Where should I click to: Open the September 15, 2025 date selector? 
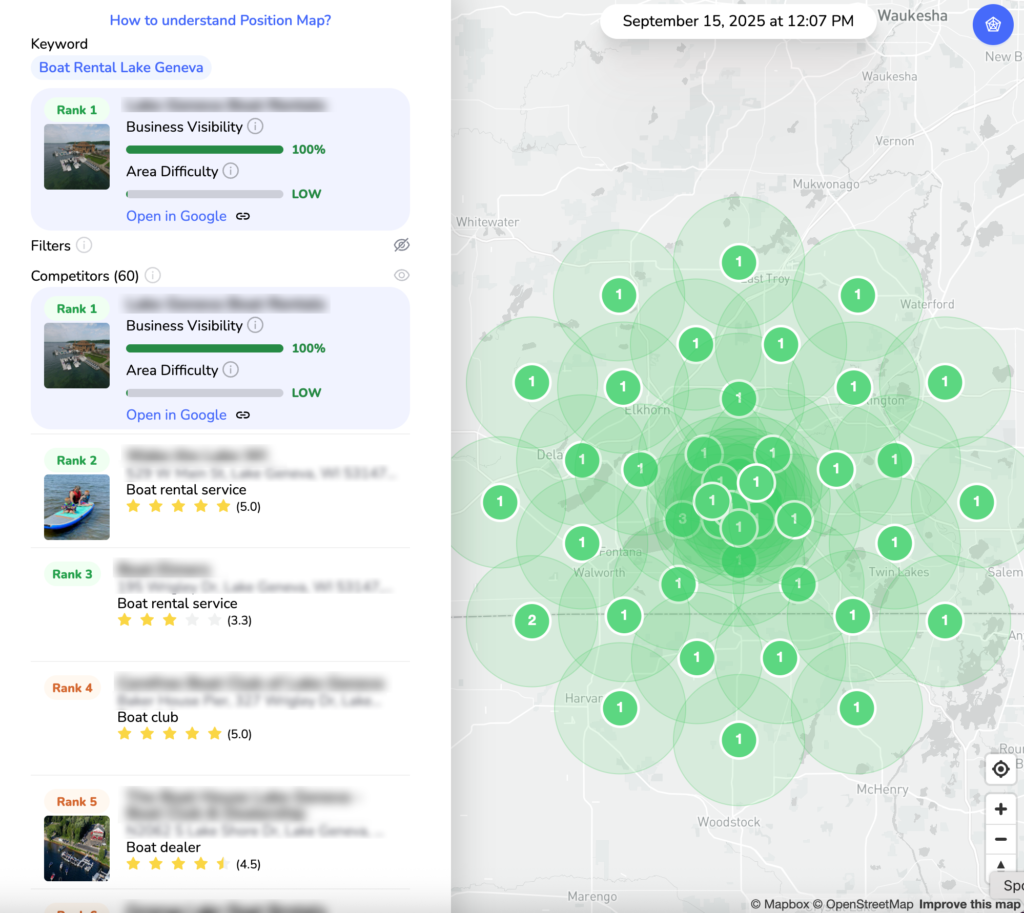click(738, 21)
